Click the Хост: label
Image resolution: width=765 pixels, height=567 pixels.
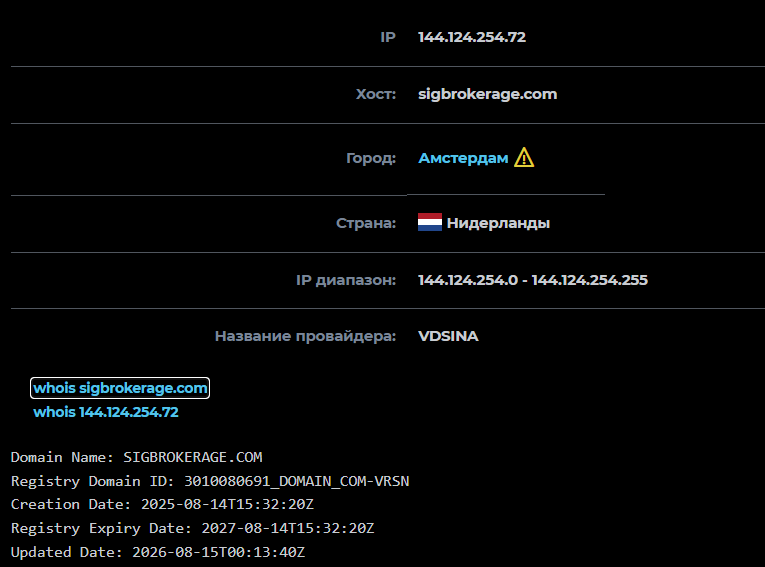376,94
